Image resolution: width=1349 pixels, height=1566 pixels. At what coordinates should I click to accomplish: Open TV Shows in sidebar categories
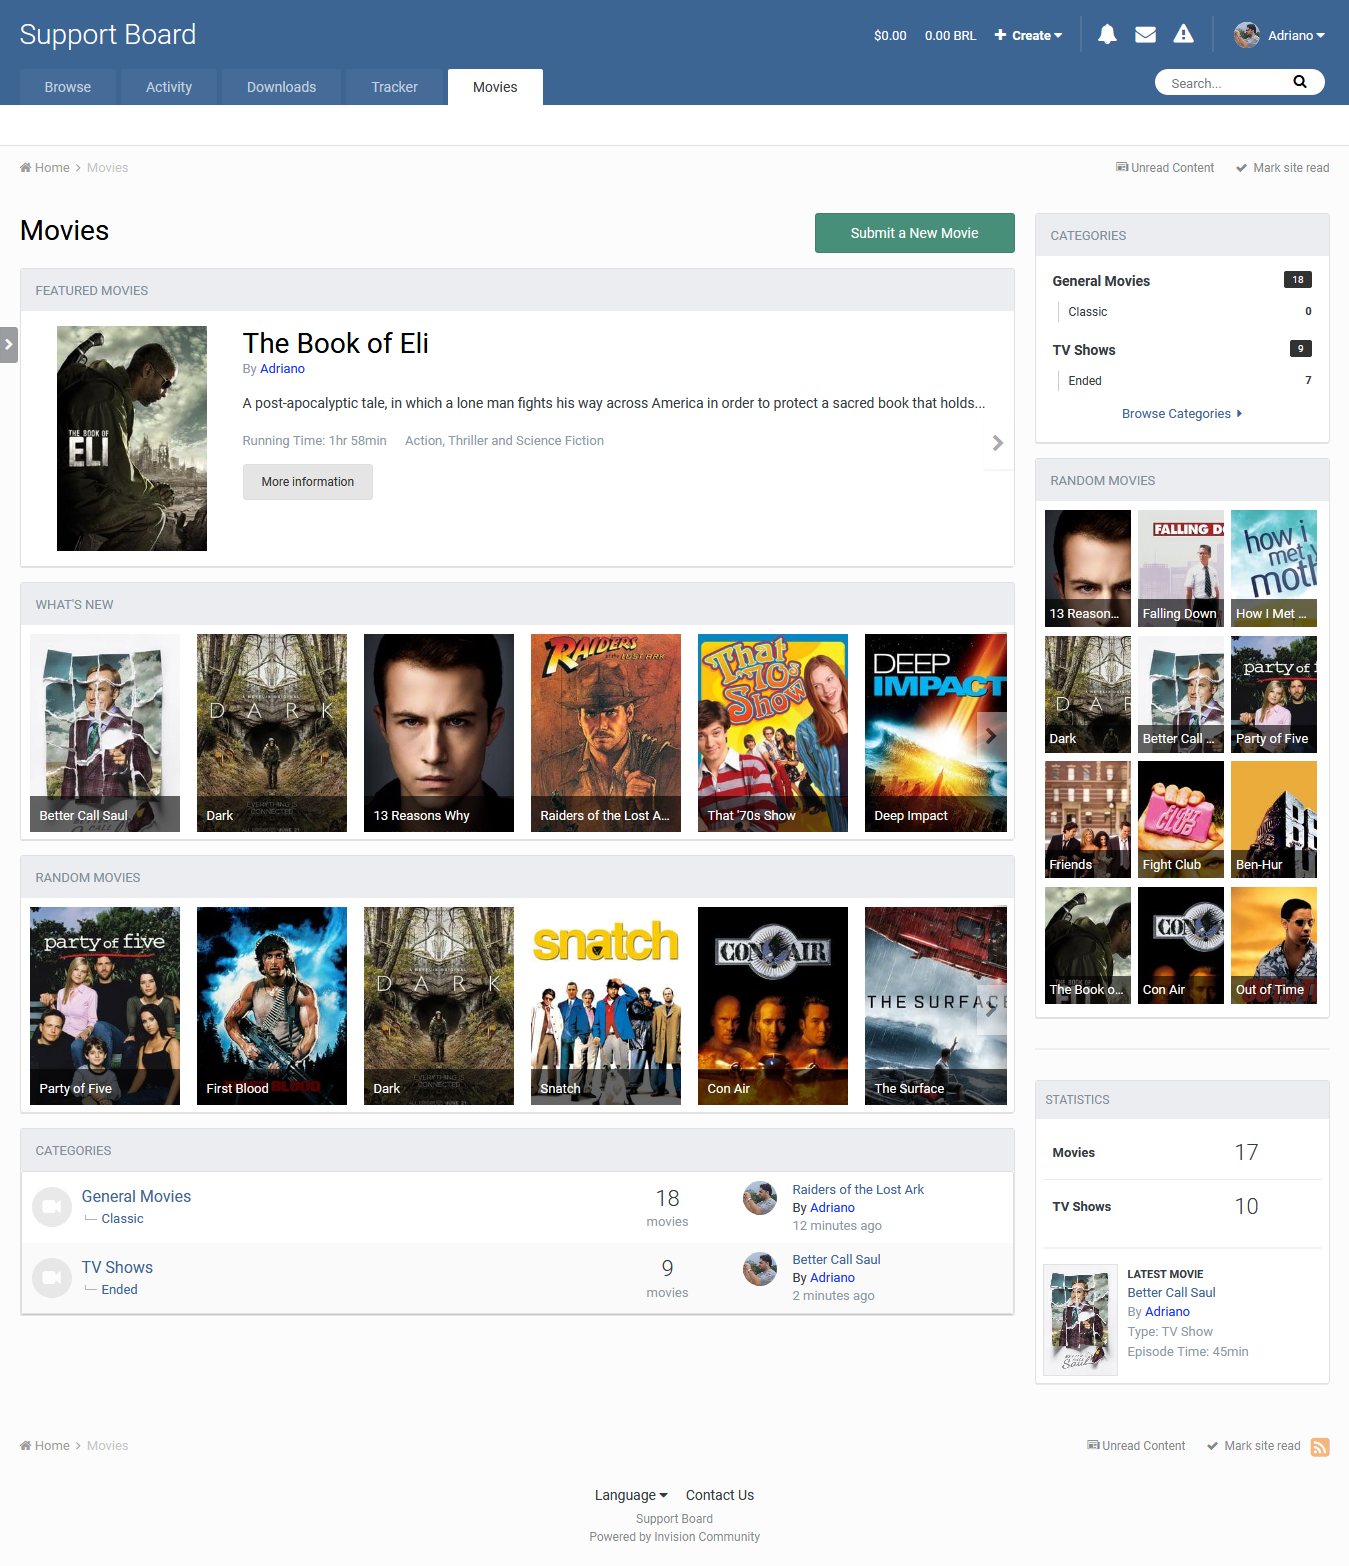coord(1084,350)
